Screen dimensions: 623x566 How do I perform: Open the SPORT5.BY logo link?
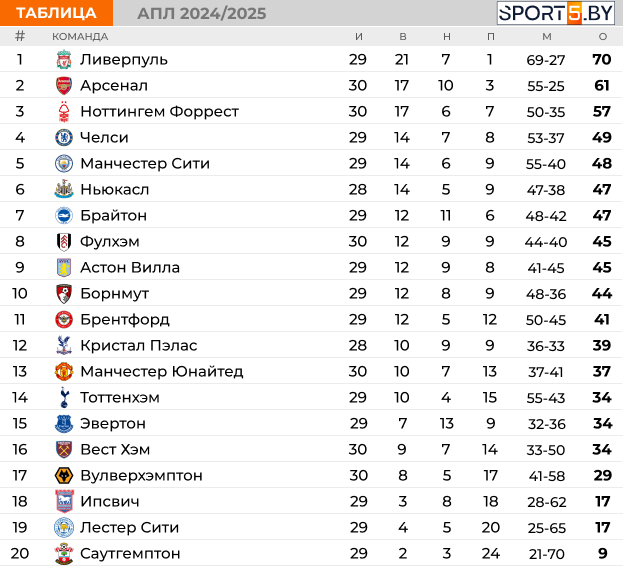(555, 13)
